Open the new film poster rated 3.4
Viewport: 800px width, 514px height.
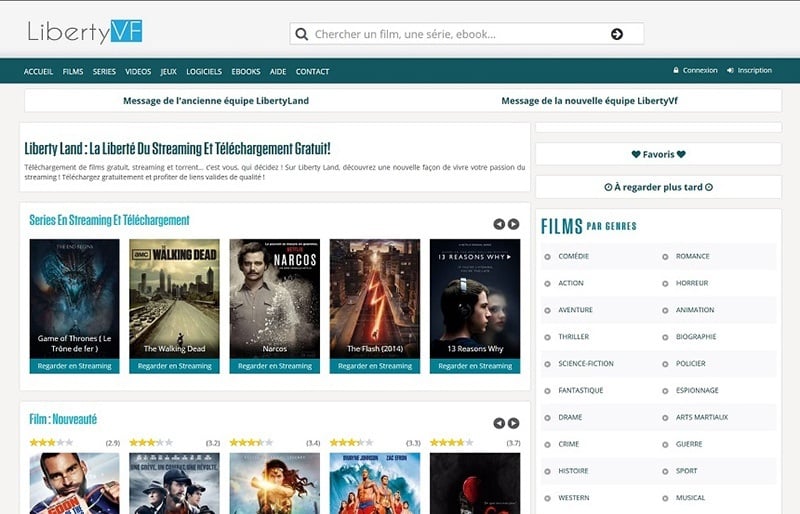pos(274,483)
